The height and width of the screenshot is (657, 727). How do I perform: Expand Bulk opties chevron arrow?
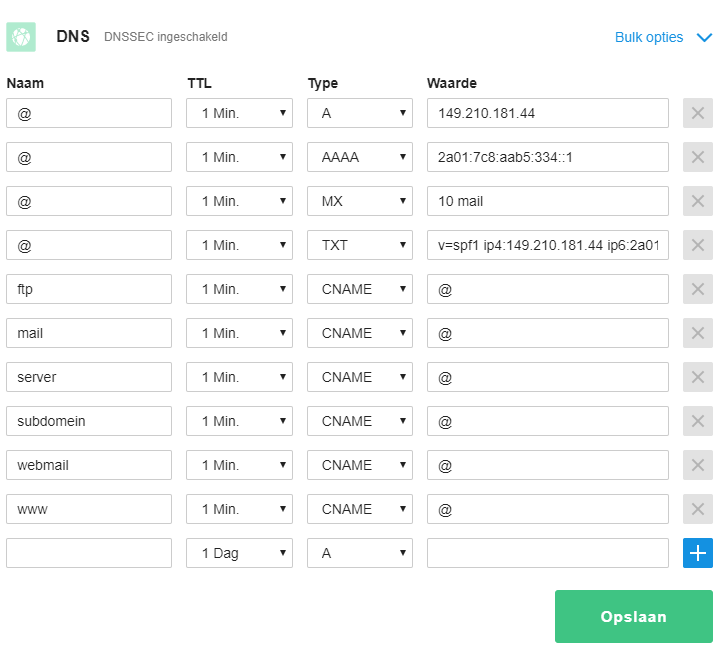[x=704, y=38]
